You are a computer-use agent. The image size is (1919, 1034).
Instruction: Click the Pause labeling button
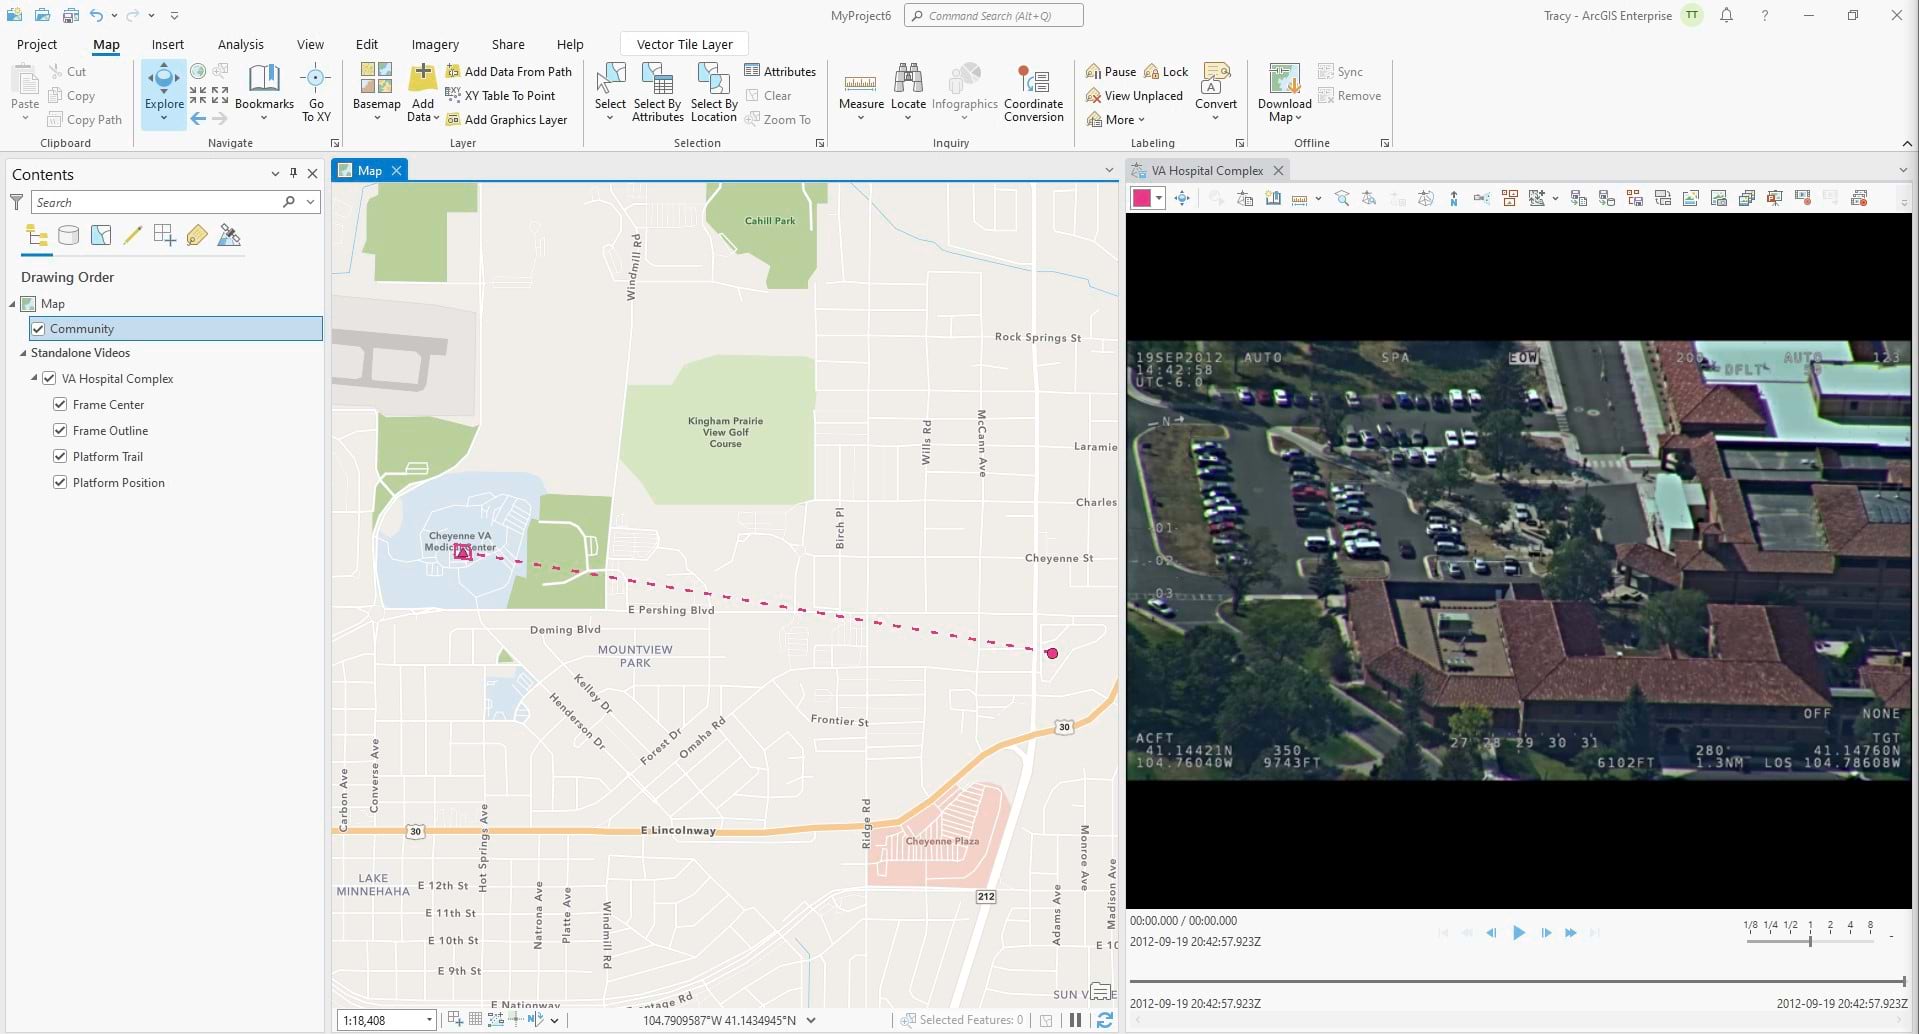(1111, 72)
